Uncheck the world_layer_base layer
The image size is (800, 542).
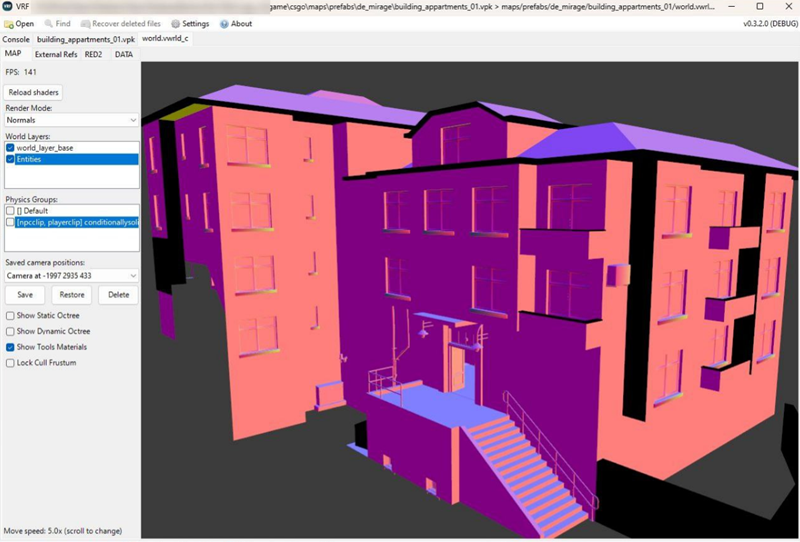(x=10, y=148)
